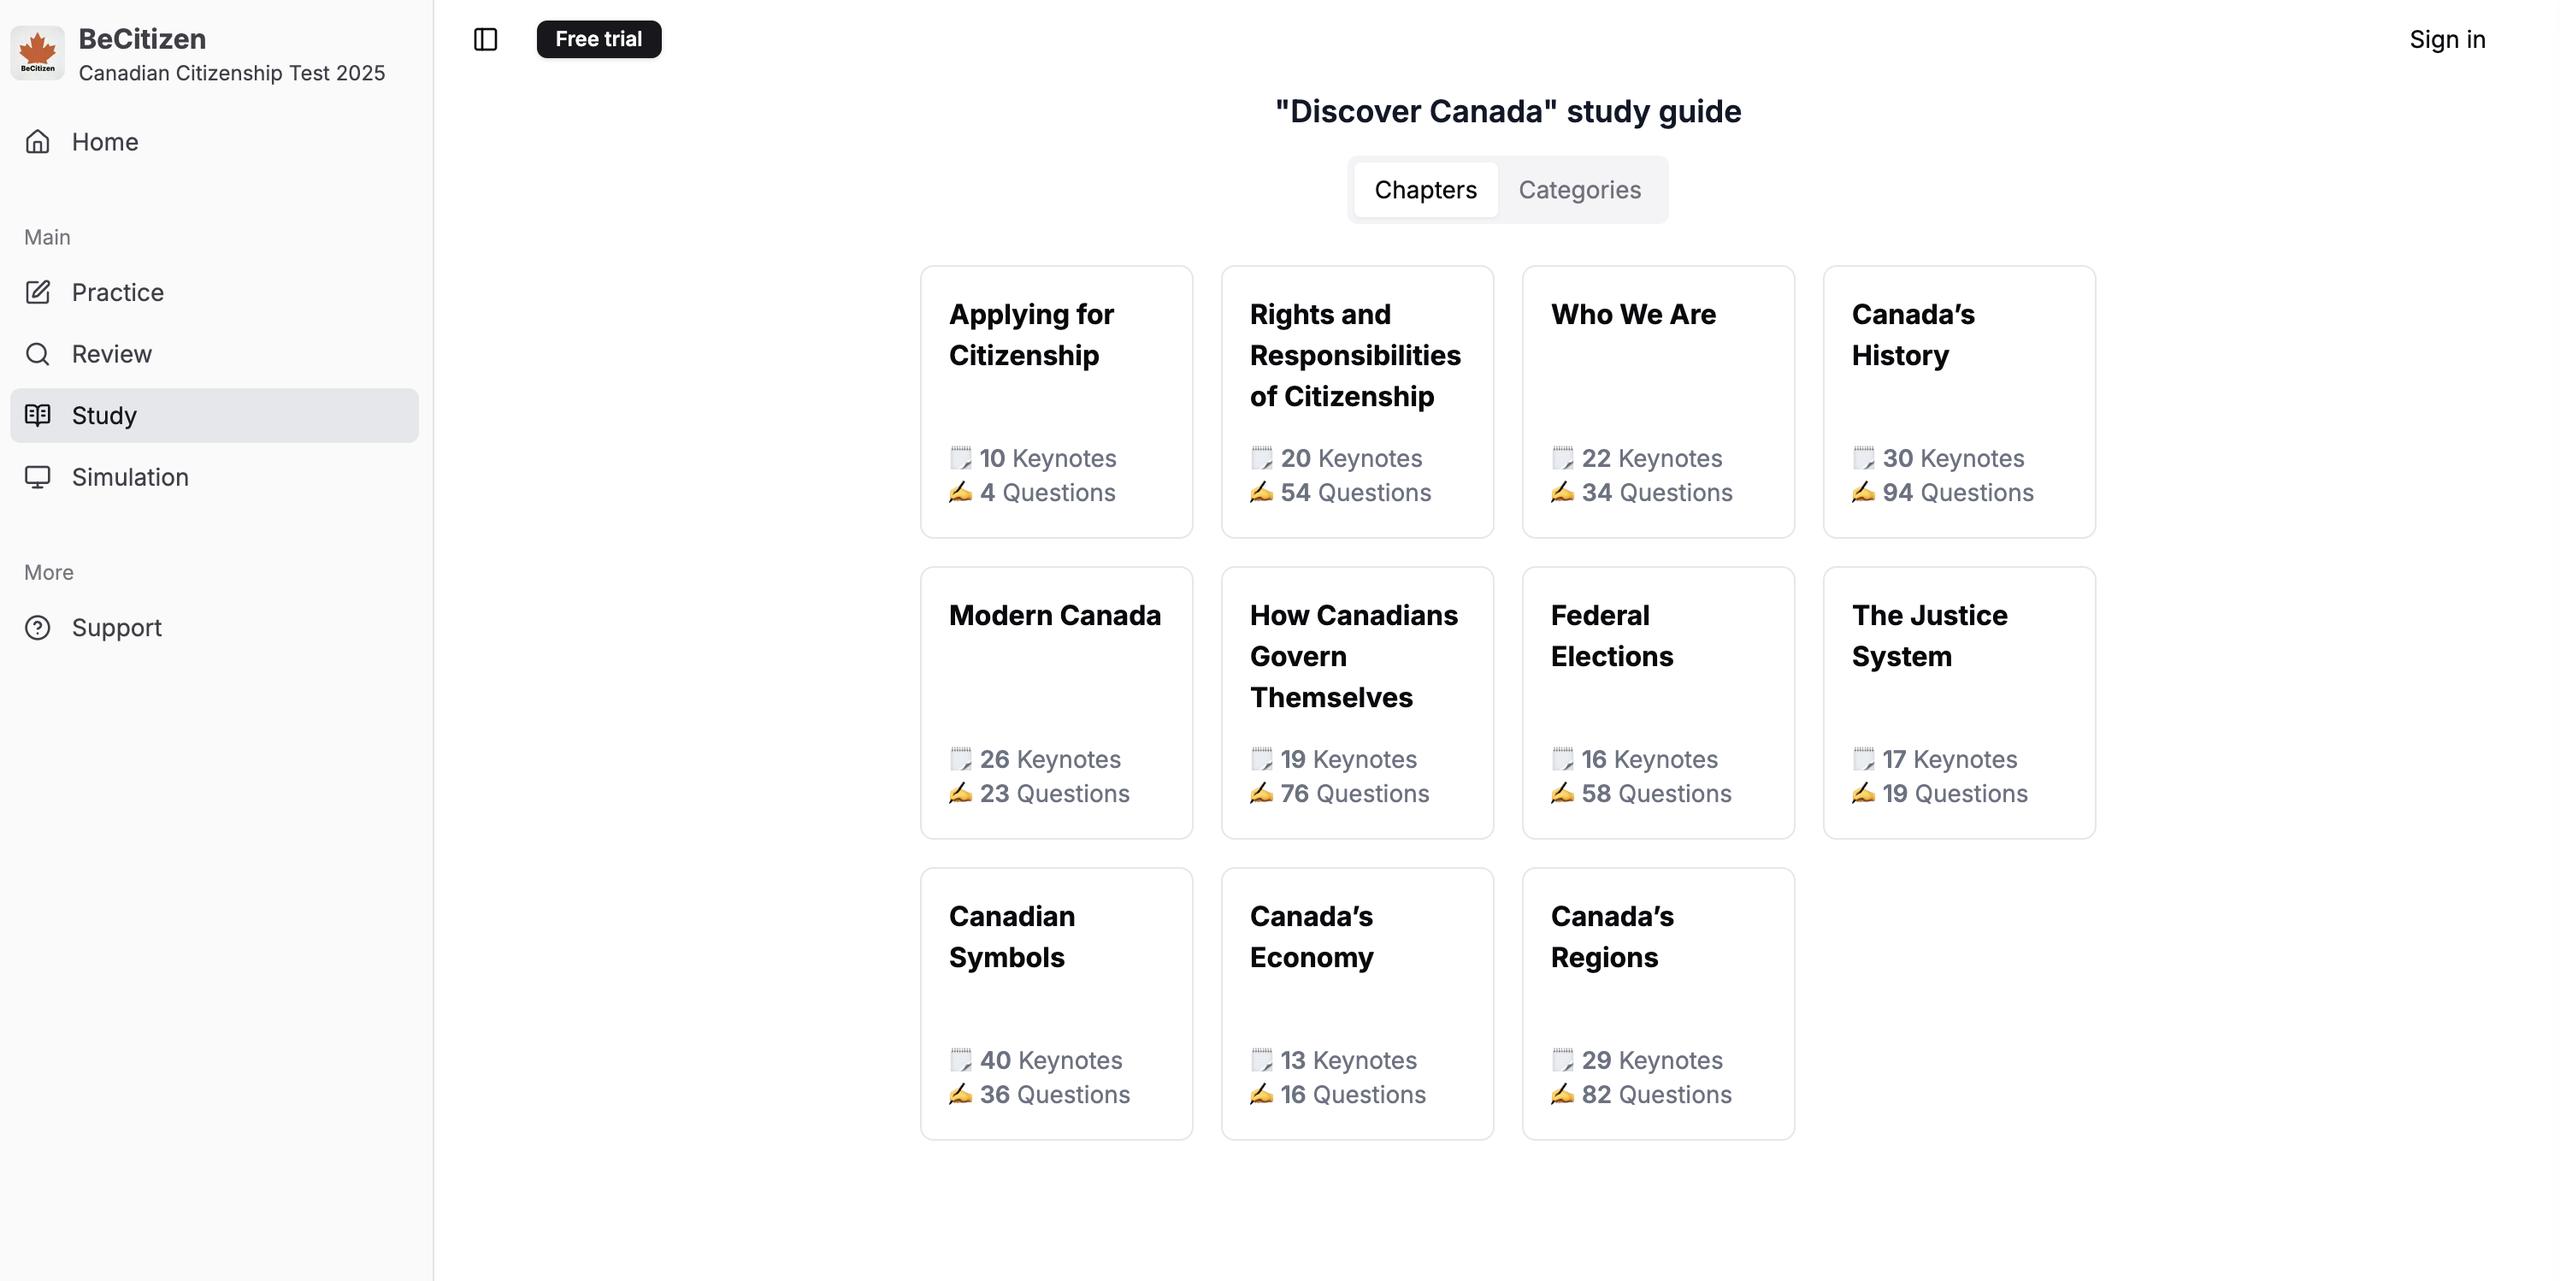Viewport: 2560px width, 1281px height.
Task: Open the Modern Canada chapter card
Action: tap(1056, 703)
